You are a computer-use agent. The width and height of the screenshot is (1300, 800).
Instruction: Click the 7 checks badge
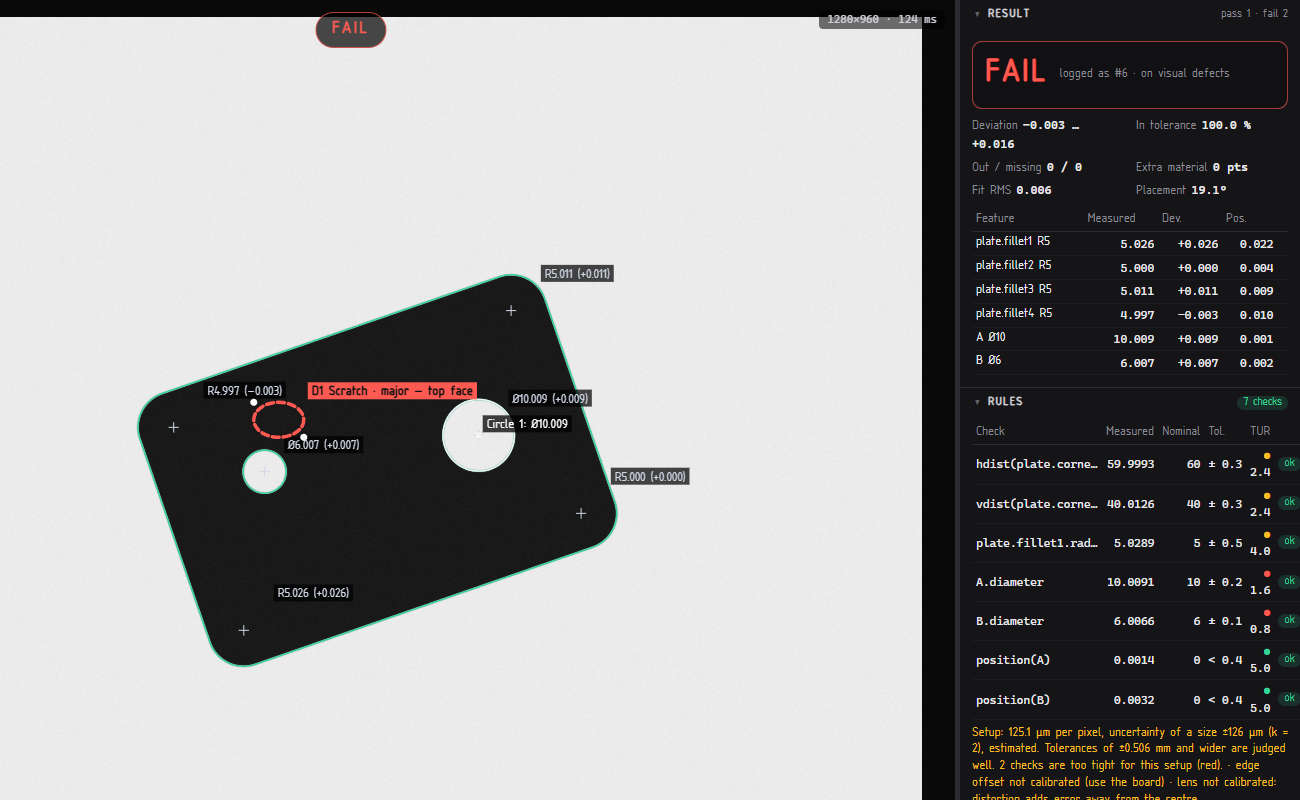1262,402
